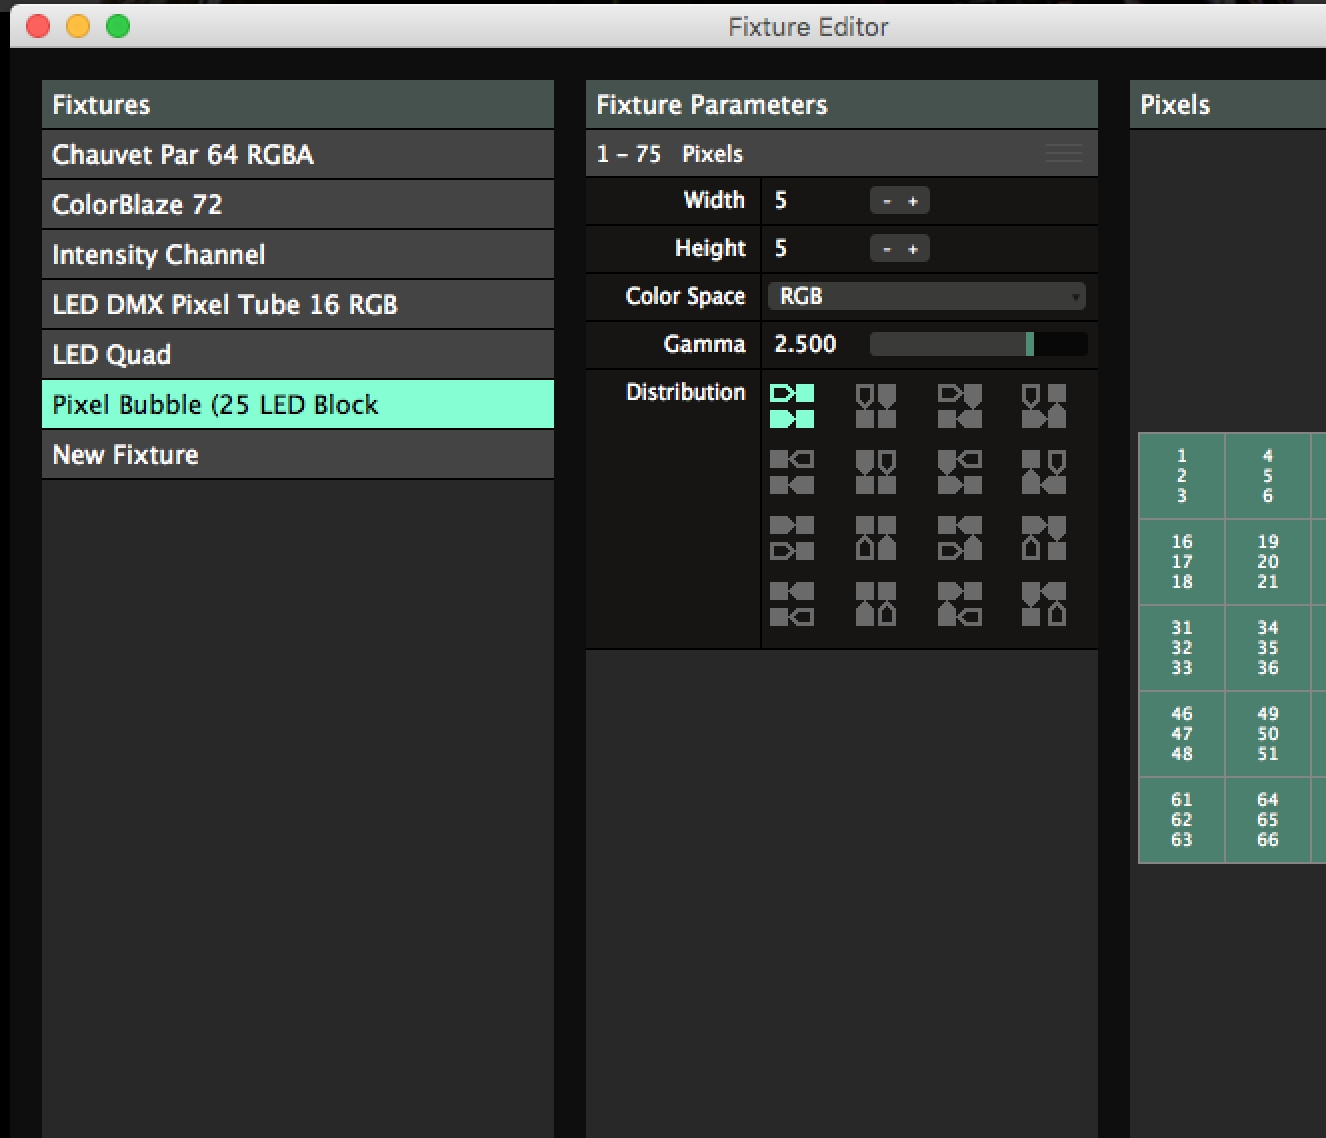Select bottom-right horizontal distribution pattern icon

792,604
